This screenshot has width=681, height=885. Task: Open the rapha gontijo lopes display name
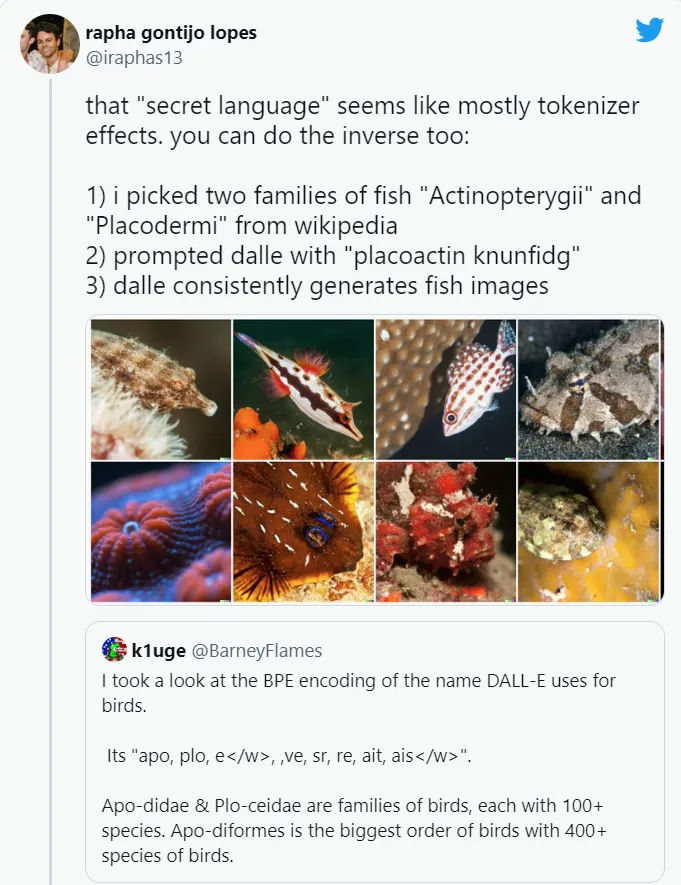coord(171,33)
